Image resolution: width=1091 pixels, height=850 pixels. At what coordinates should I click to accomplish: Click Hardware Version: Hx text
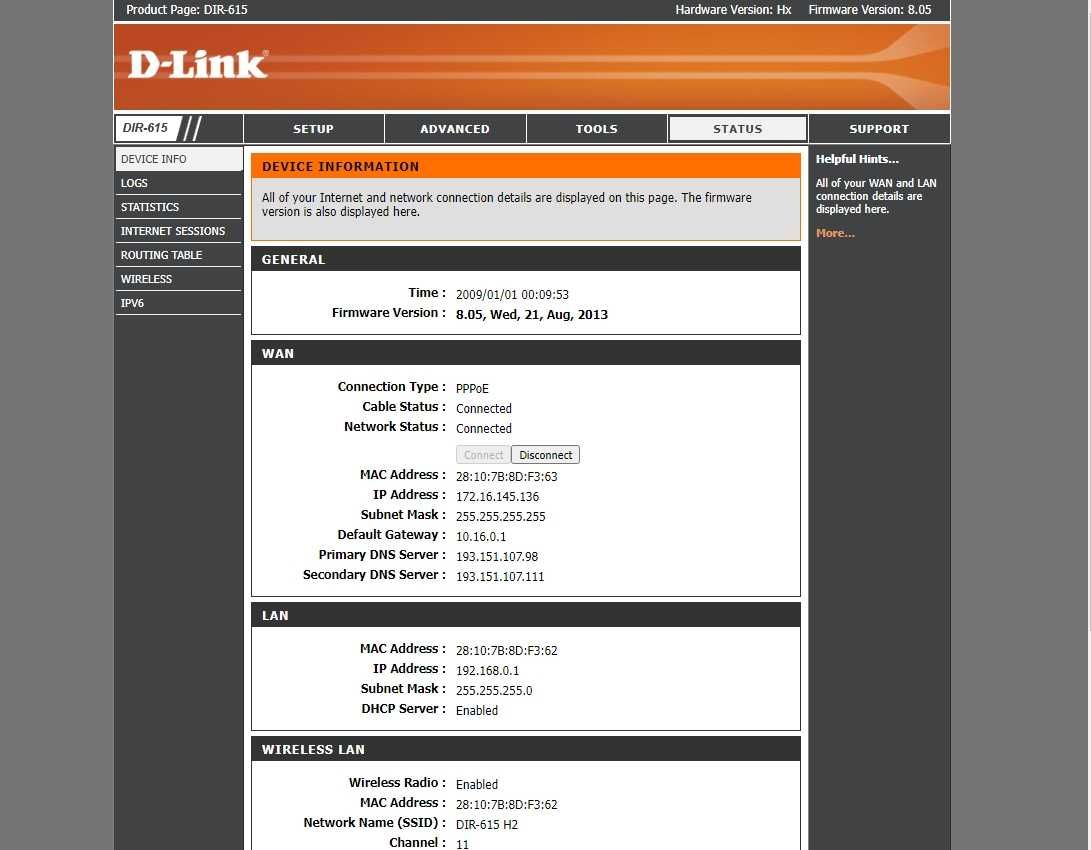pos(733,10)
